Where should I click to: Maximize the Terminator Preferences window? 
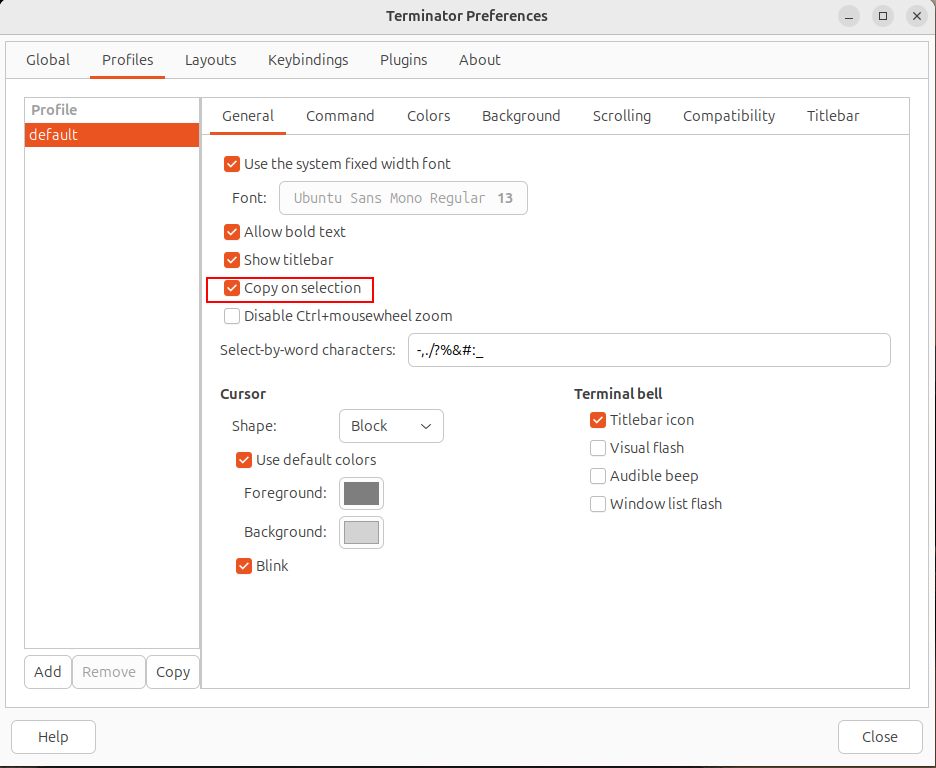883,16
